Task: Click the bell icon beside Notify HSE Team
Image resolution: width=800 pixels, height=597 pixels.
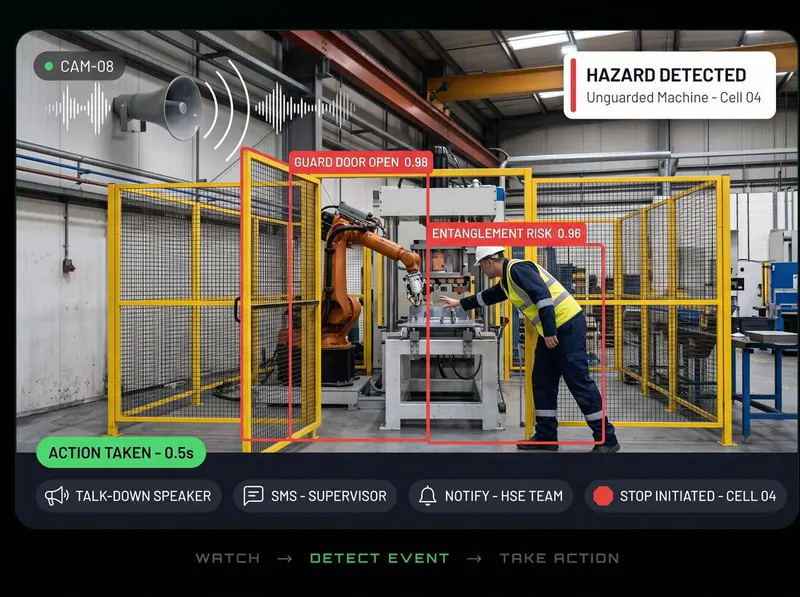Action: (428, 495)
